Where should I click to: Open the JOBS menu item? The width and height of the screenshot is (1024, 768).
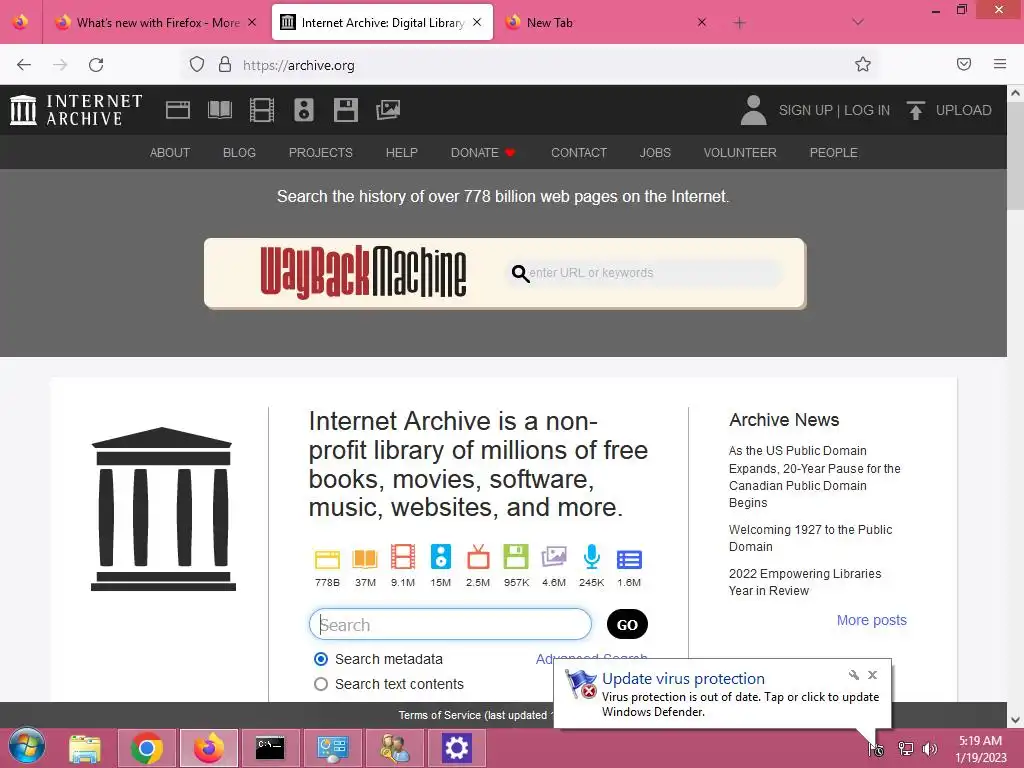coord(655,152)
